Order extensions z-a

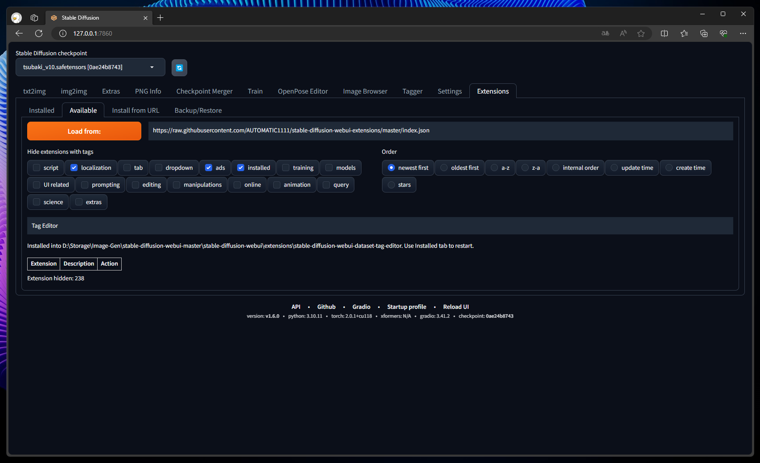(525, 168)
